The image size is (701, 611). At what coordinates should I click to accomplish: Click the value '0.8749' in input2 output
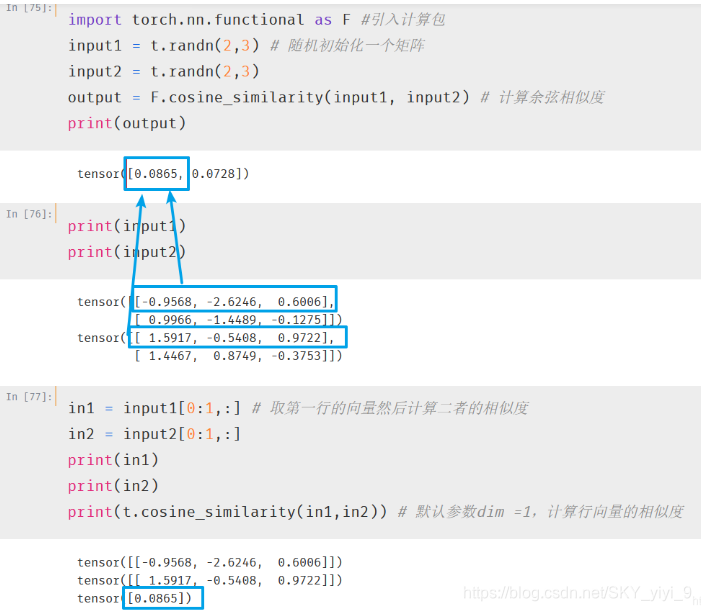(x=234, y=356)
